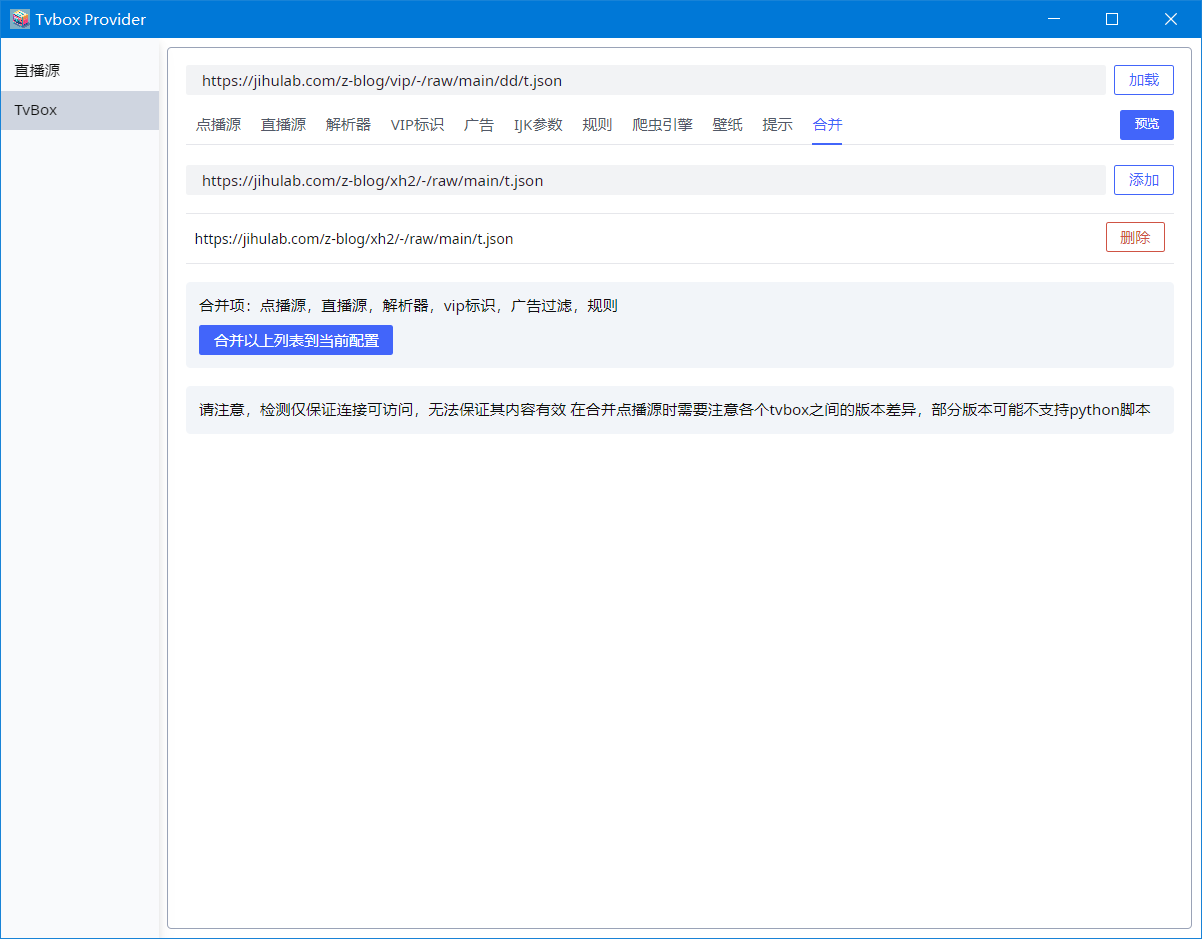Click the 加载 button
The image size is (1202, 939).
click(1144, 80)
